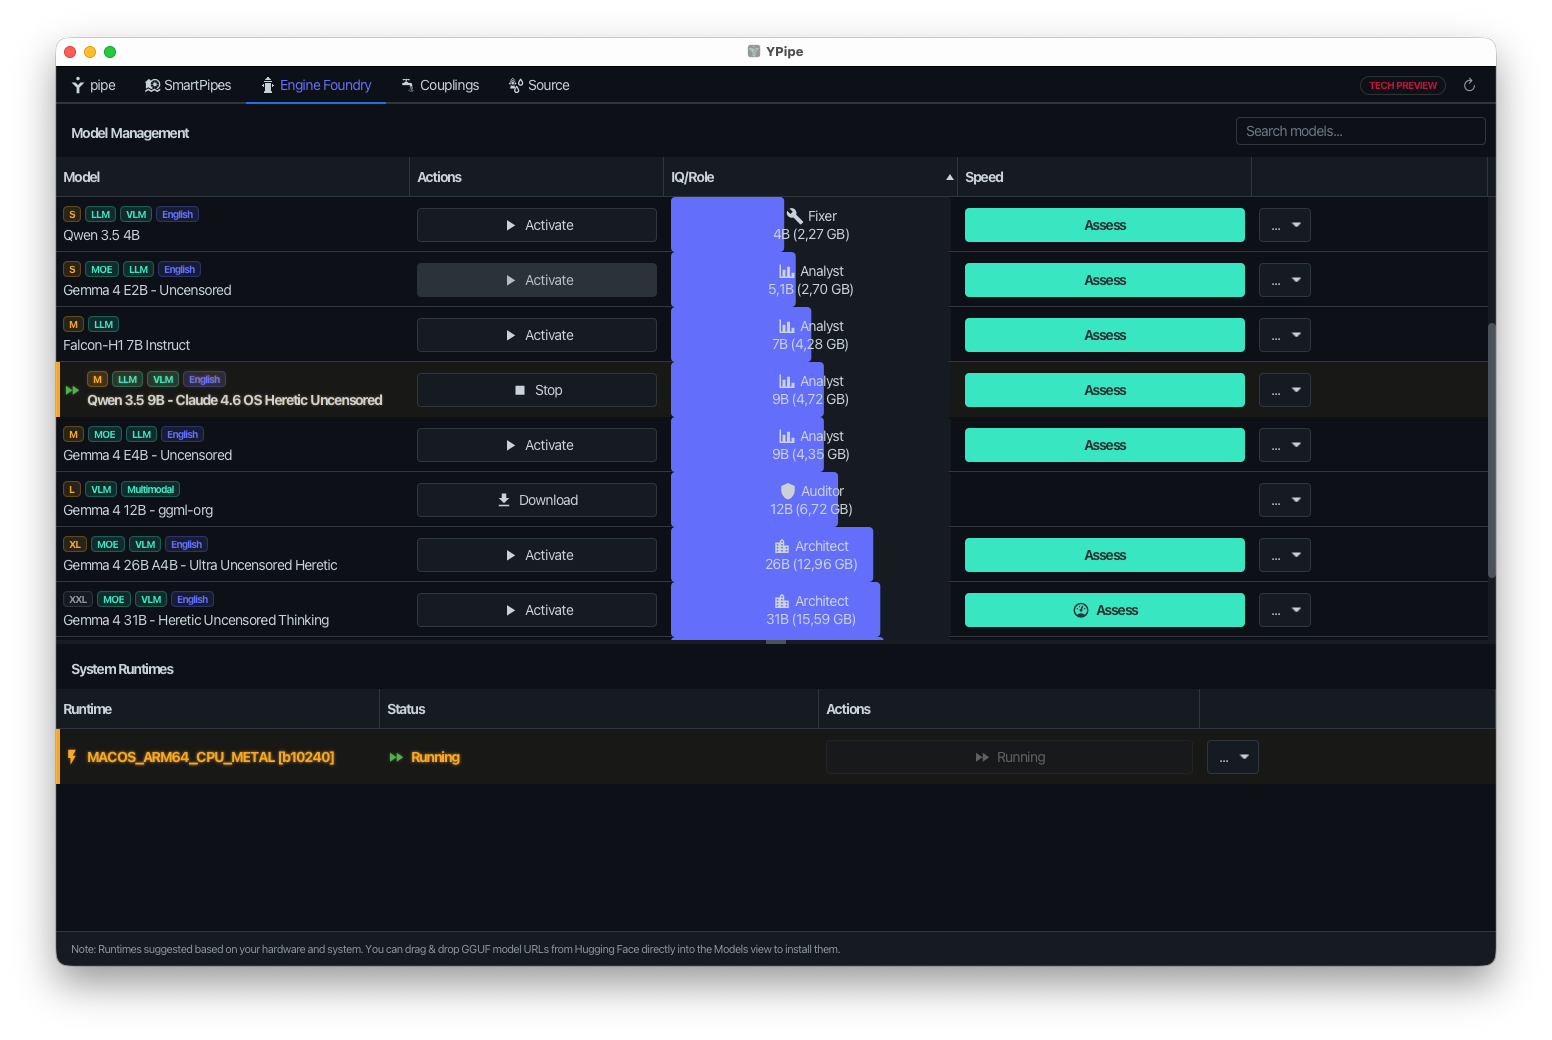The width and height of the screenshot is (1552, 1040).
Task: Open the options dropdown for Gemma 4 31B
Action: pyautogui.click(x=1285, y=610)
